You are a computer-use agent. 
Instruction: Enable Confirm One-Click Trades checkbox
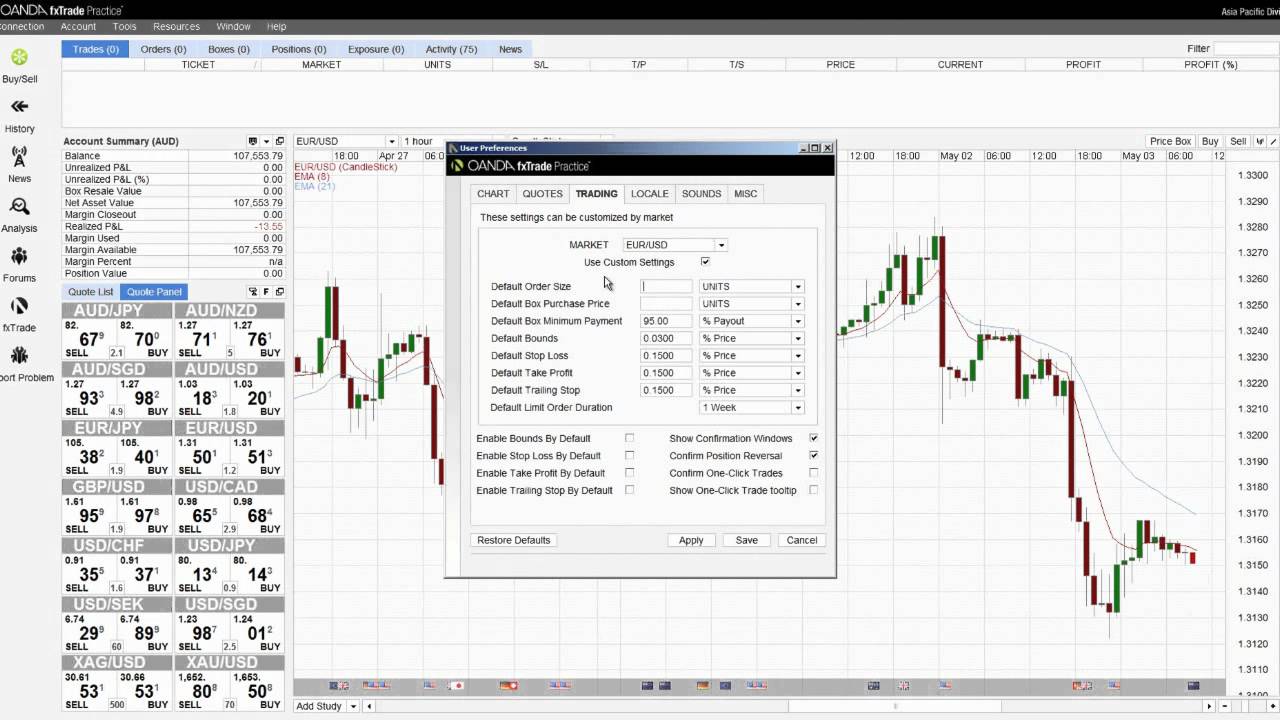(813, 473)
